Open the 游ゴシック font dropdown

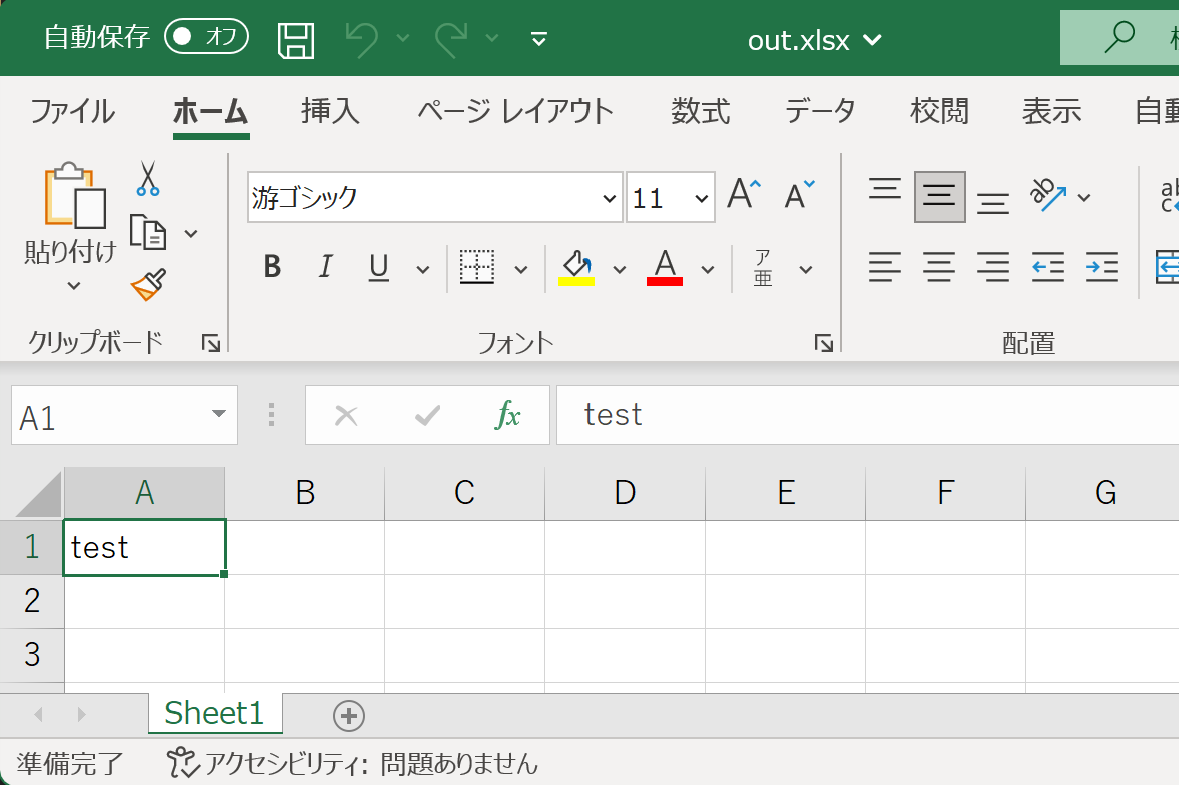(611, 197)
